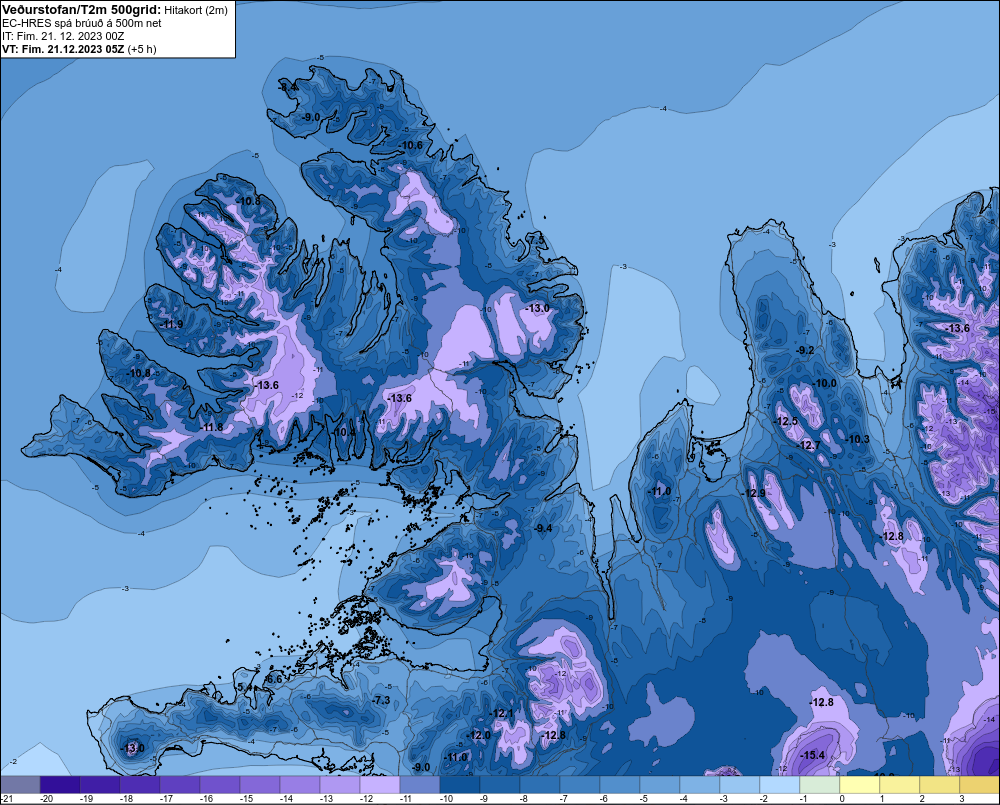
Task: Click the legend swatch between -21 and -20
Action: (20, 784)
